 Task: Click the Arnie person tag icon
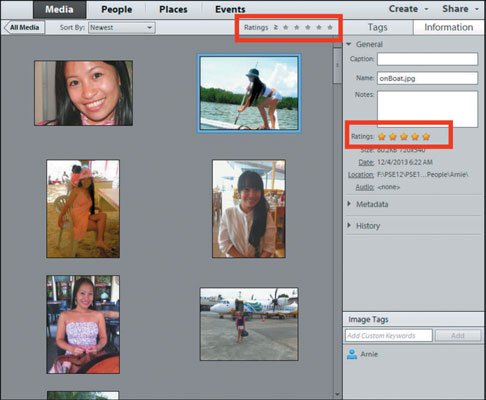pyautogui.click(x=352, y=354)
